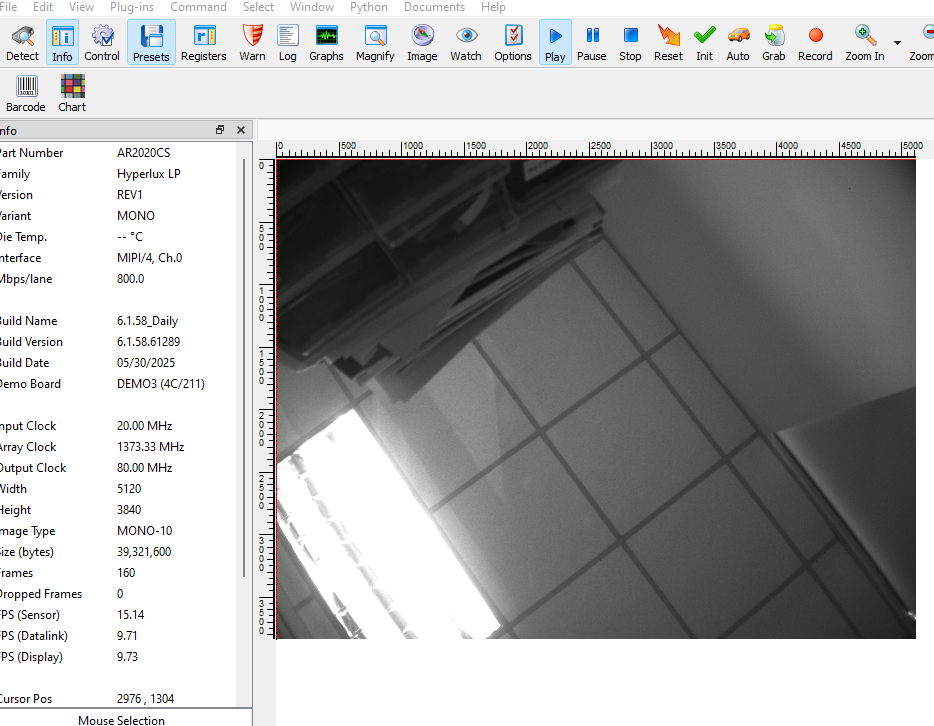Expand the Zoom In dropdown arrow
This screenshot has width=934, height=726.
(897, 43)
